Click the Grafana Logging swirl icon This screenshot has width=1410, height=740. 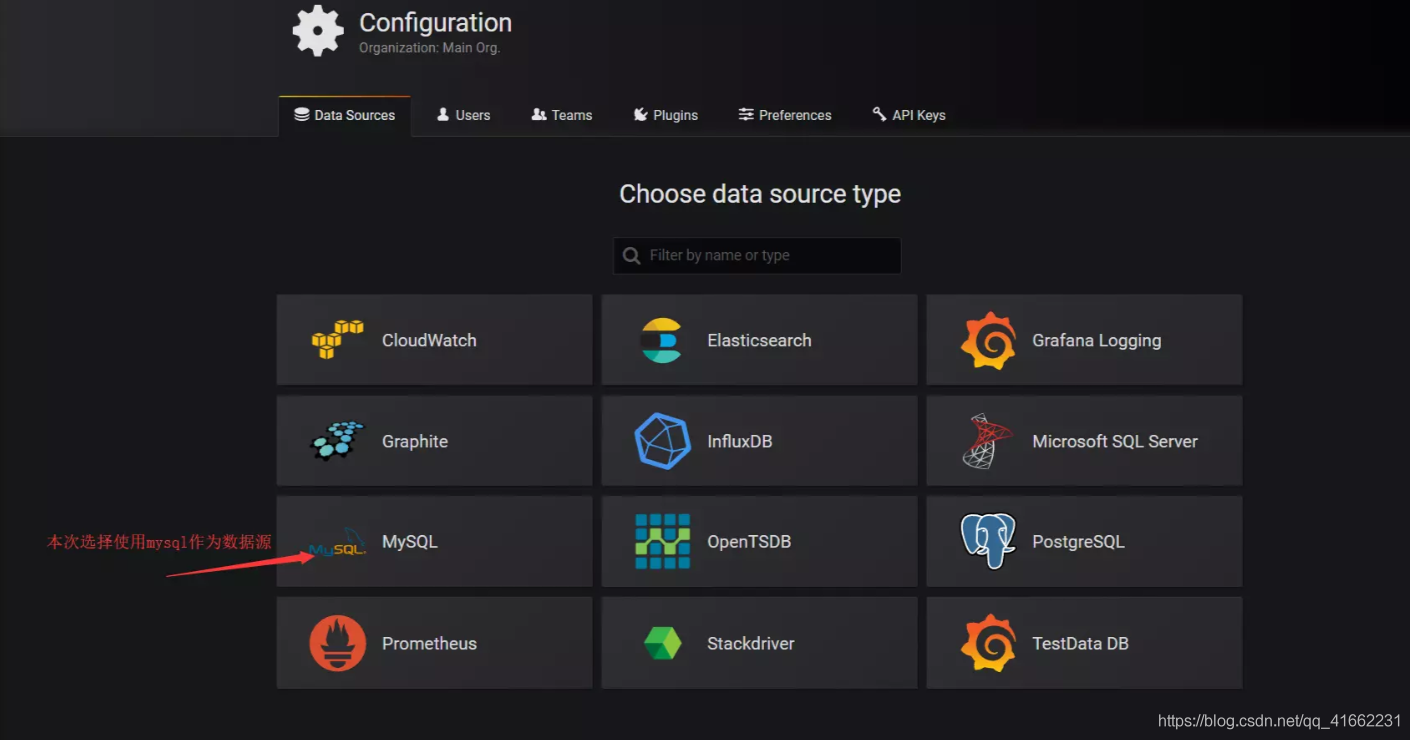click(988, 340)
